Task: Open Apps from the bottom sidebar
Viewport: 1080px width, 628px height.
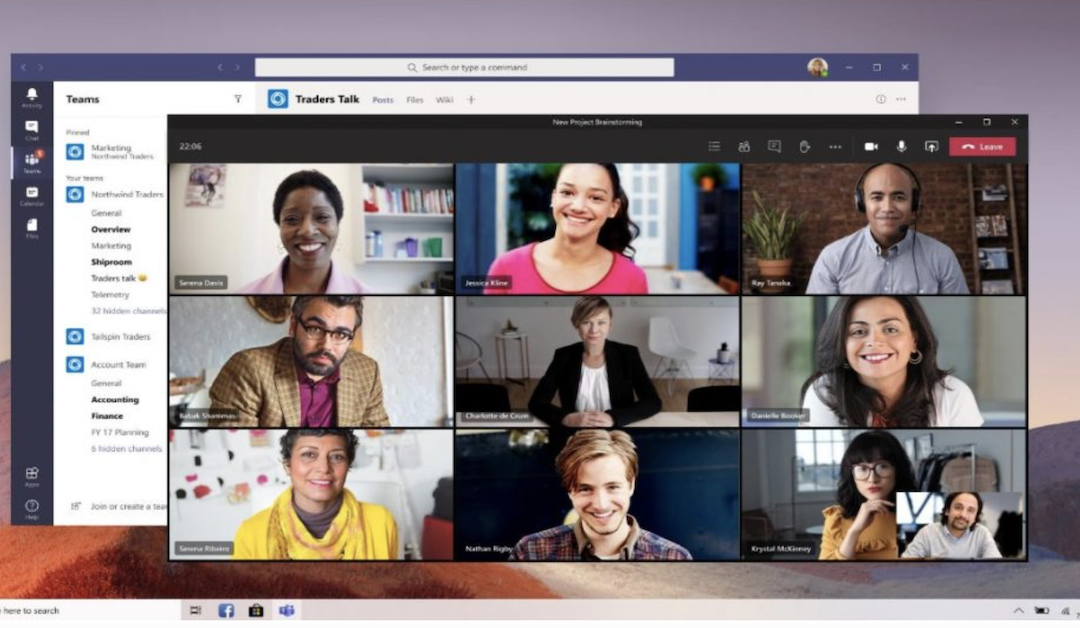Action: pos(30,475)
